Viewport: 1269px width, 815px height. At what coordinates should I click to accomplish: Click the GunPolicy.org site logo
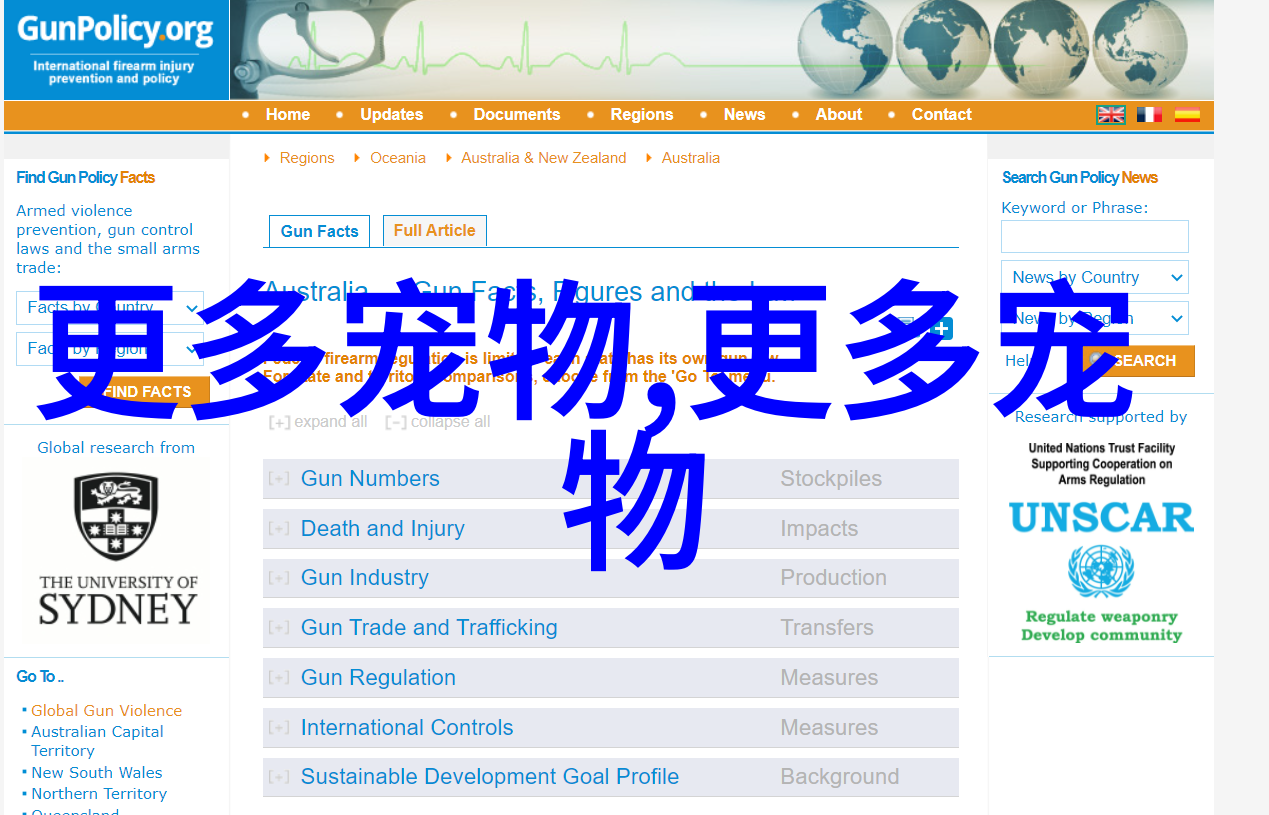[116, 49]
